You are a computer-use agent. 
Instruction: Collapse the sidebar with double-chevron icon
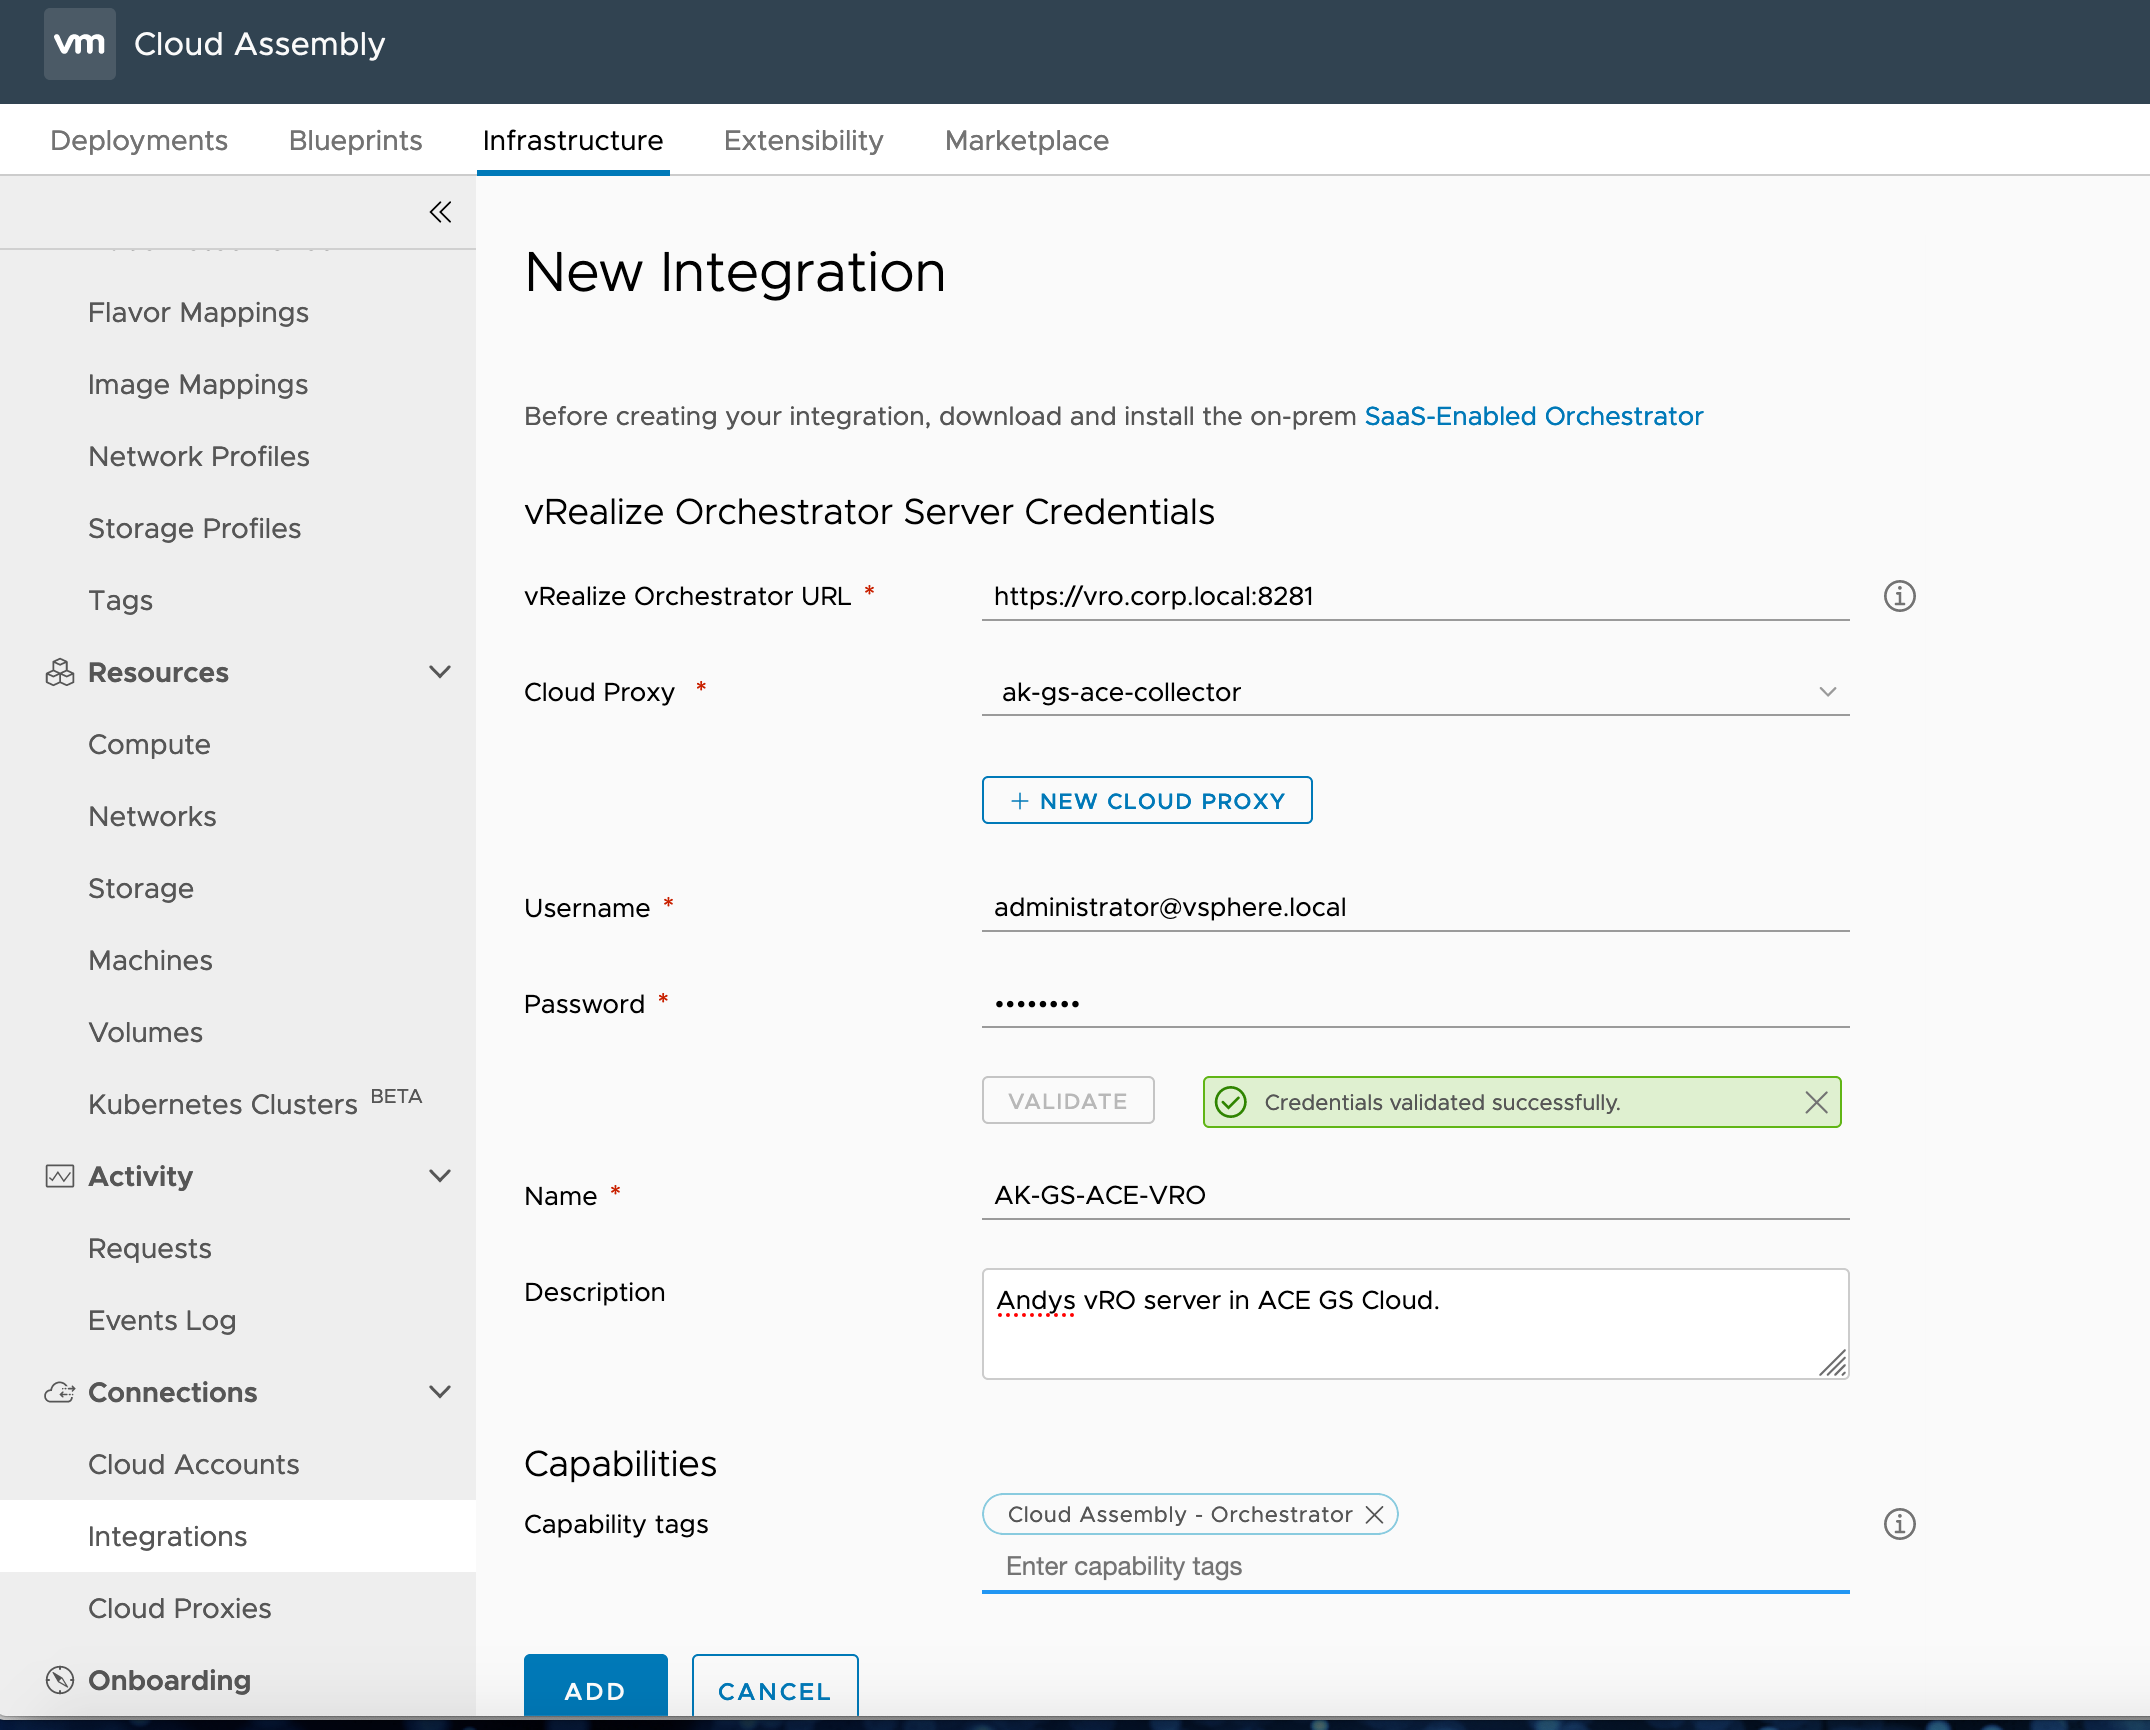(x=440, y=212)
